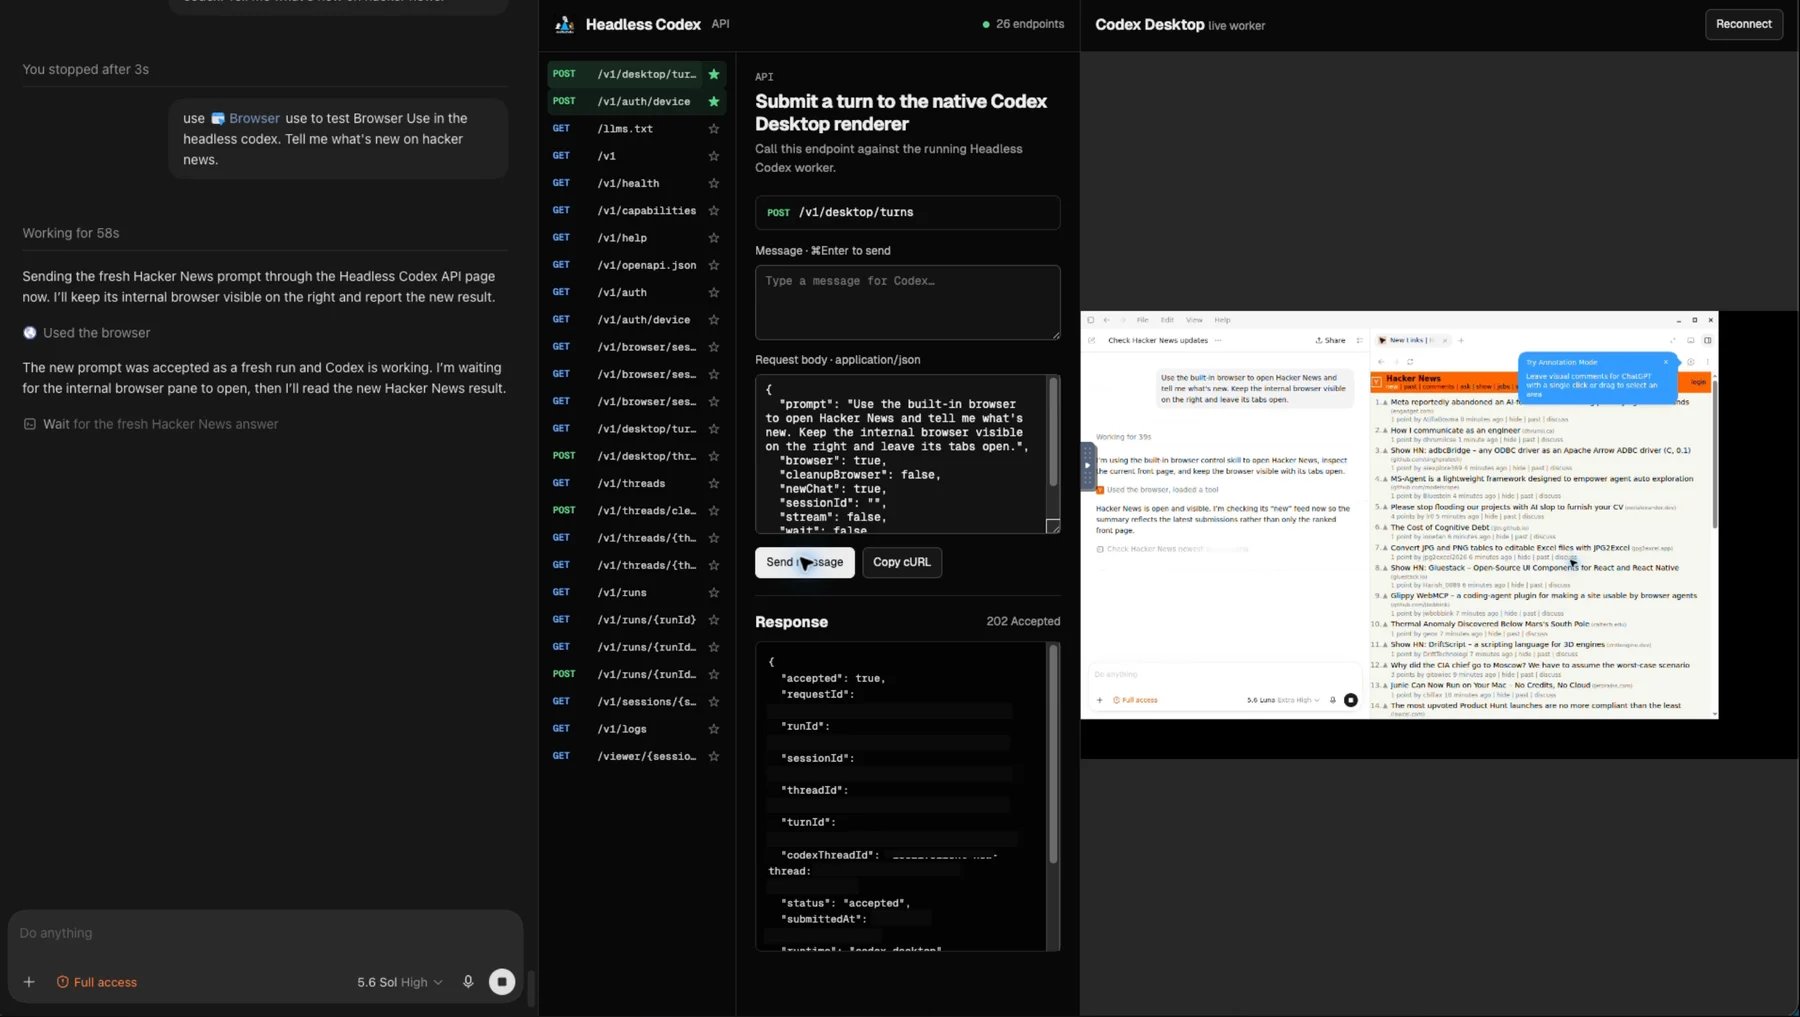Upvote The Cost of Cognitive Debt story
1800x1017 pixels.
[1385, 528]
